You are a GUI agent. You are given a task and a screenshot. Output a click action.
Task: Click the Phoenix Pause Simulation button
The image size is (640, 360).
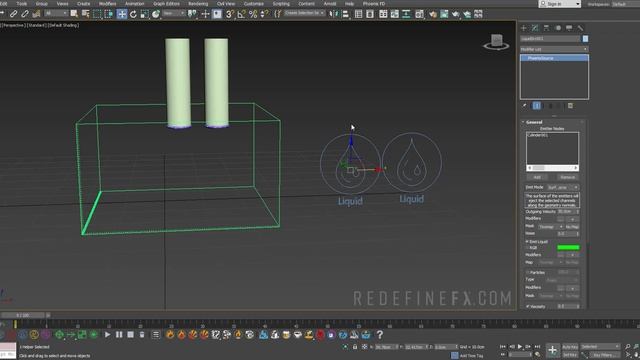[119, 335]
